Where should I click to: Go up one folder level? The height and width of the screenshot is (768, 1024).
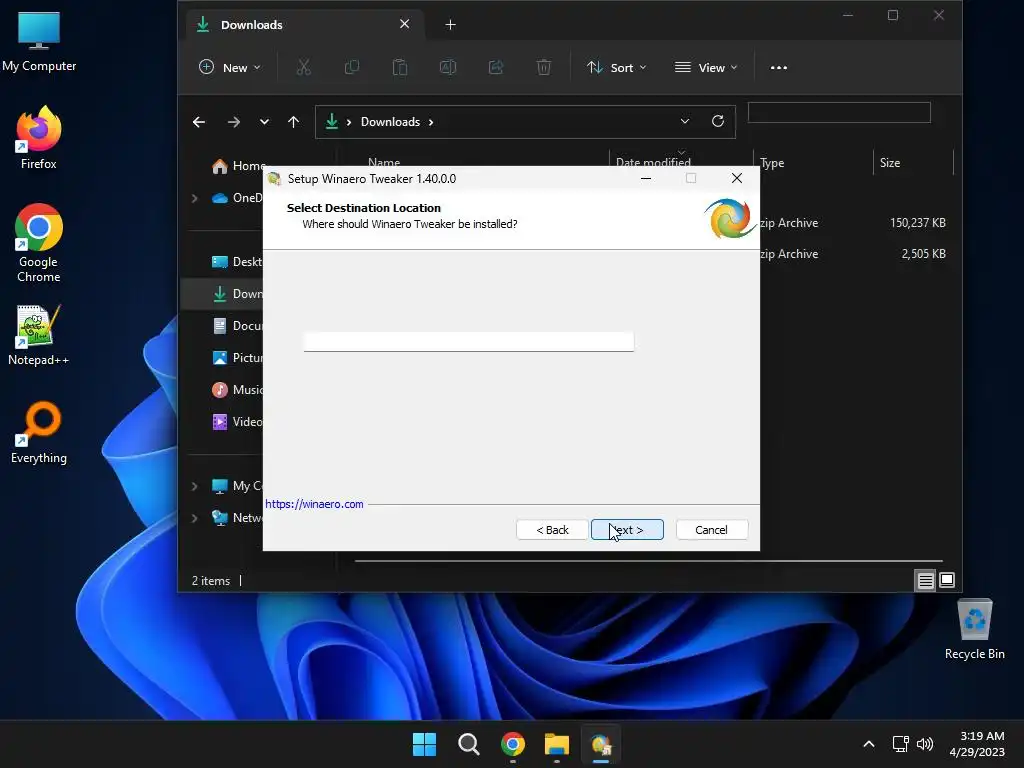293,122
